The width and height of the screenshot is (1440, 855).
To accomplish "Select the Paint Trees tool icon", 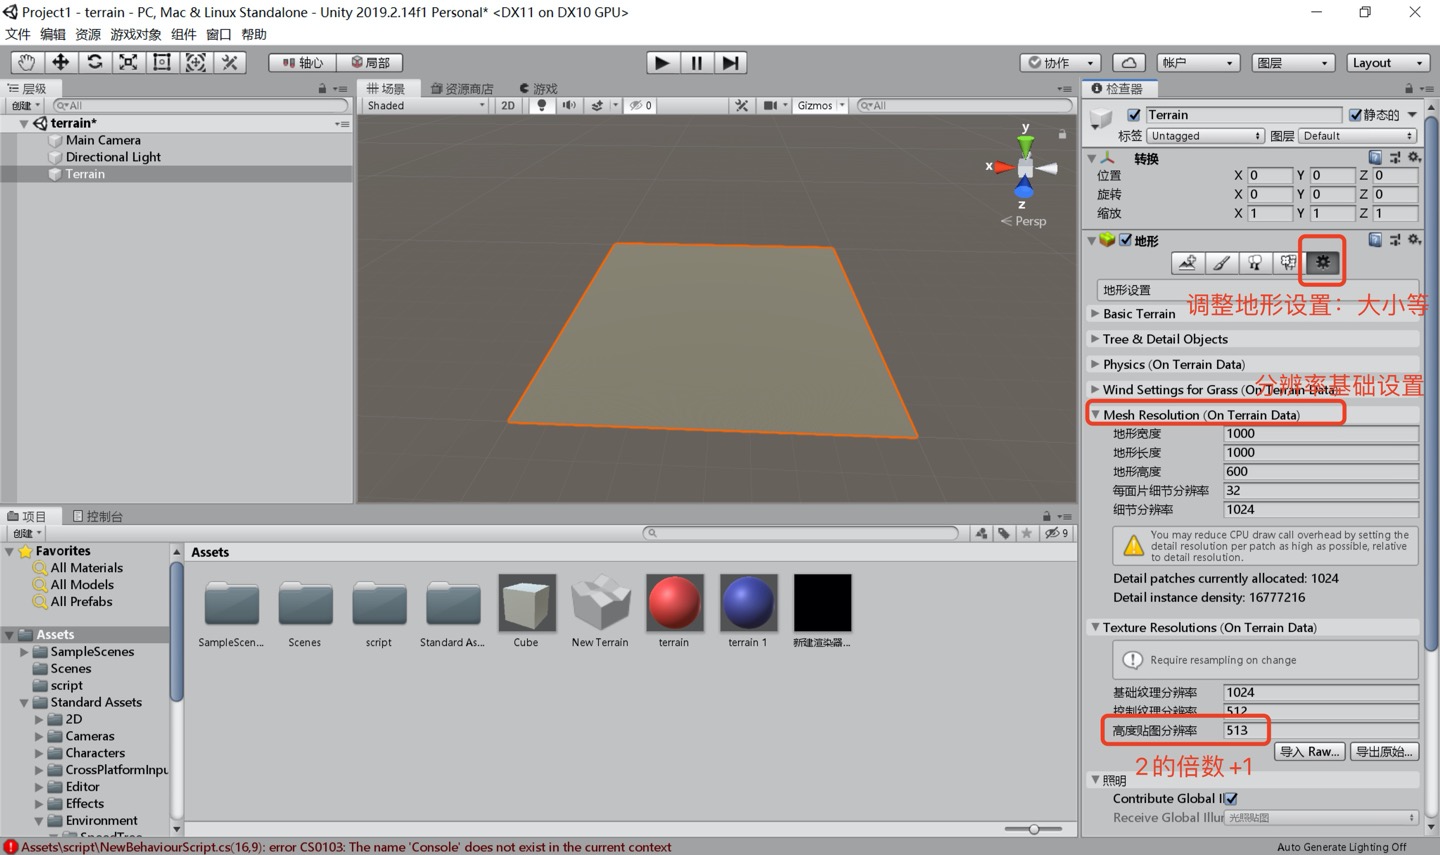I will [x=1254, y=263].
